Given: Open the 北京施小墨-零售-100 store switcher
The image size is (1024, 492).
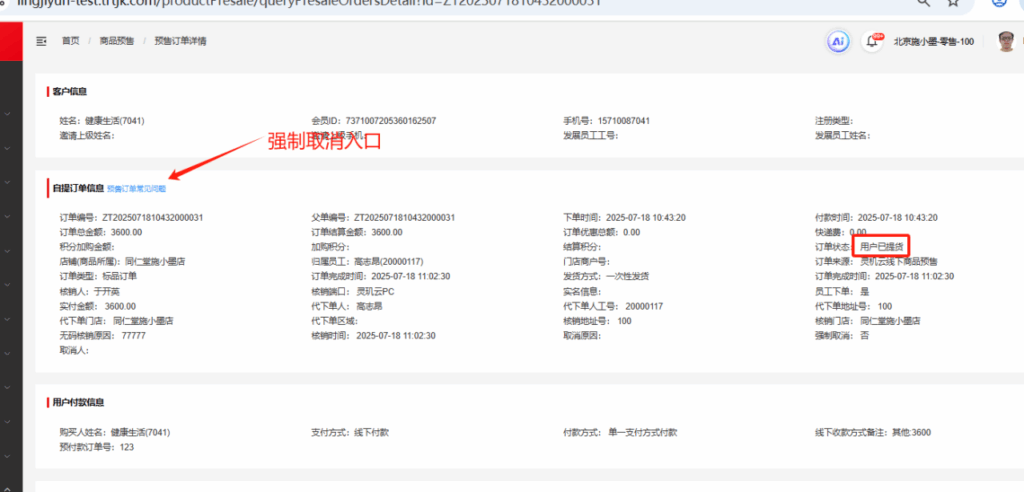Looking at the screenshot, I should (933, 41).
